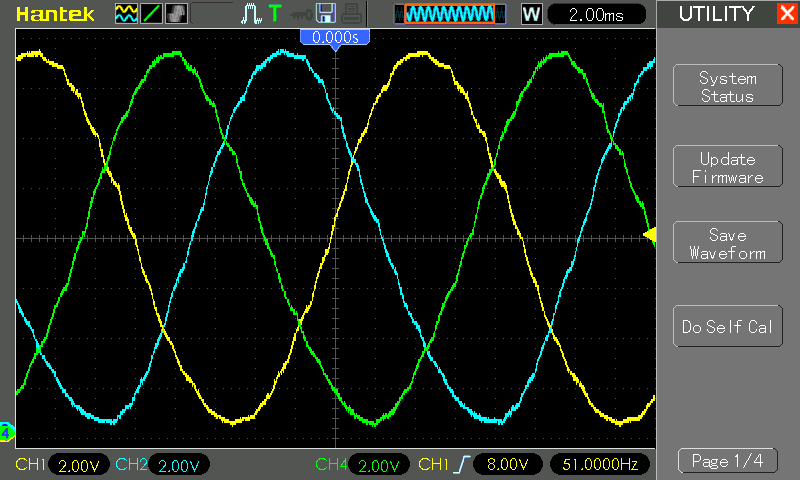Click the green ramp line icon
Viewport: 800px width, 480px height.
(151, 14)
